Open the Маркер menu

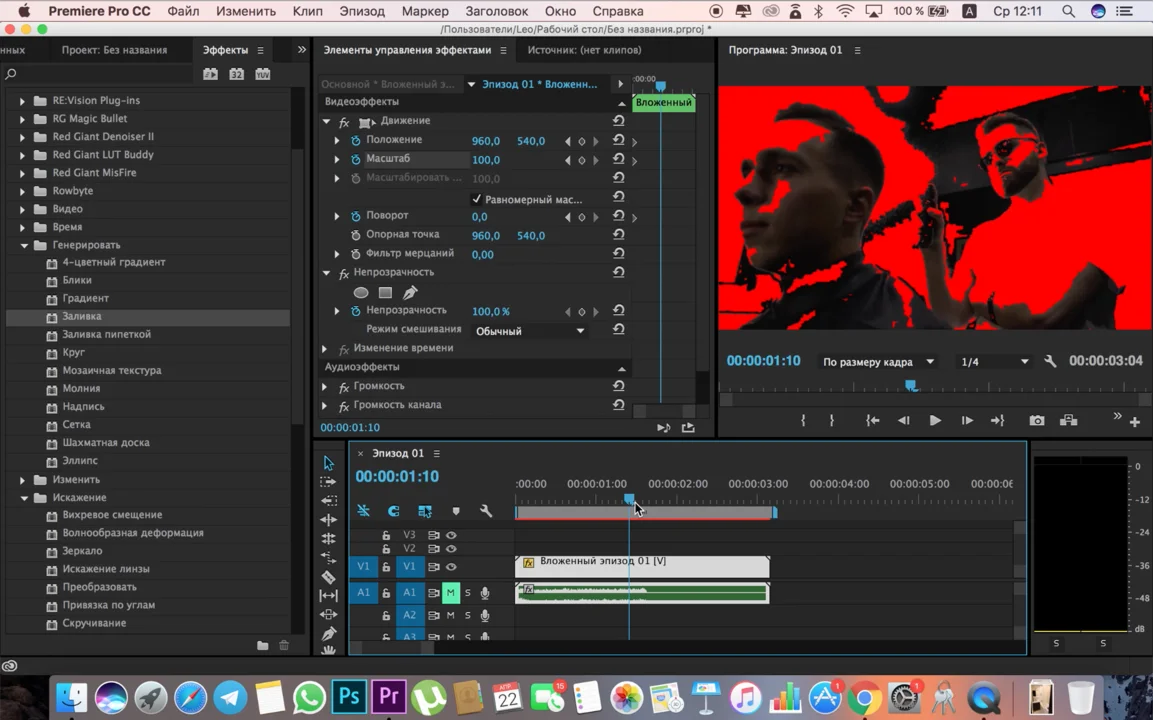click(x=425, y=11)
